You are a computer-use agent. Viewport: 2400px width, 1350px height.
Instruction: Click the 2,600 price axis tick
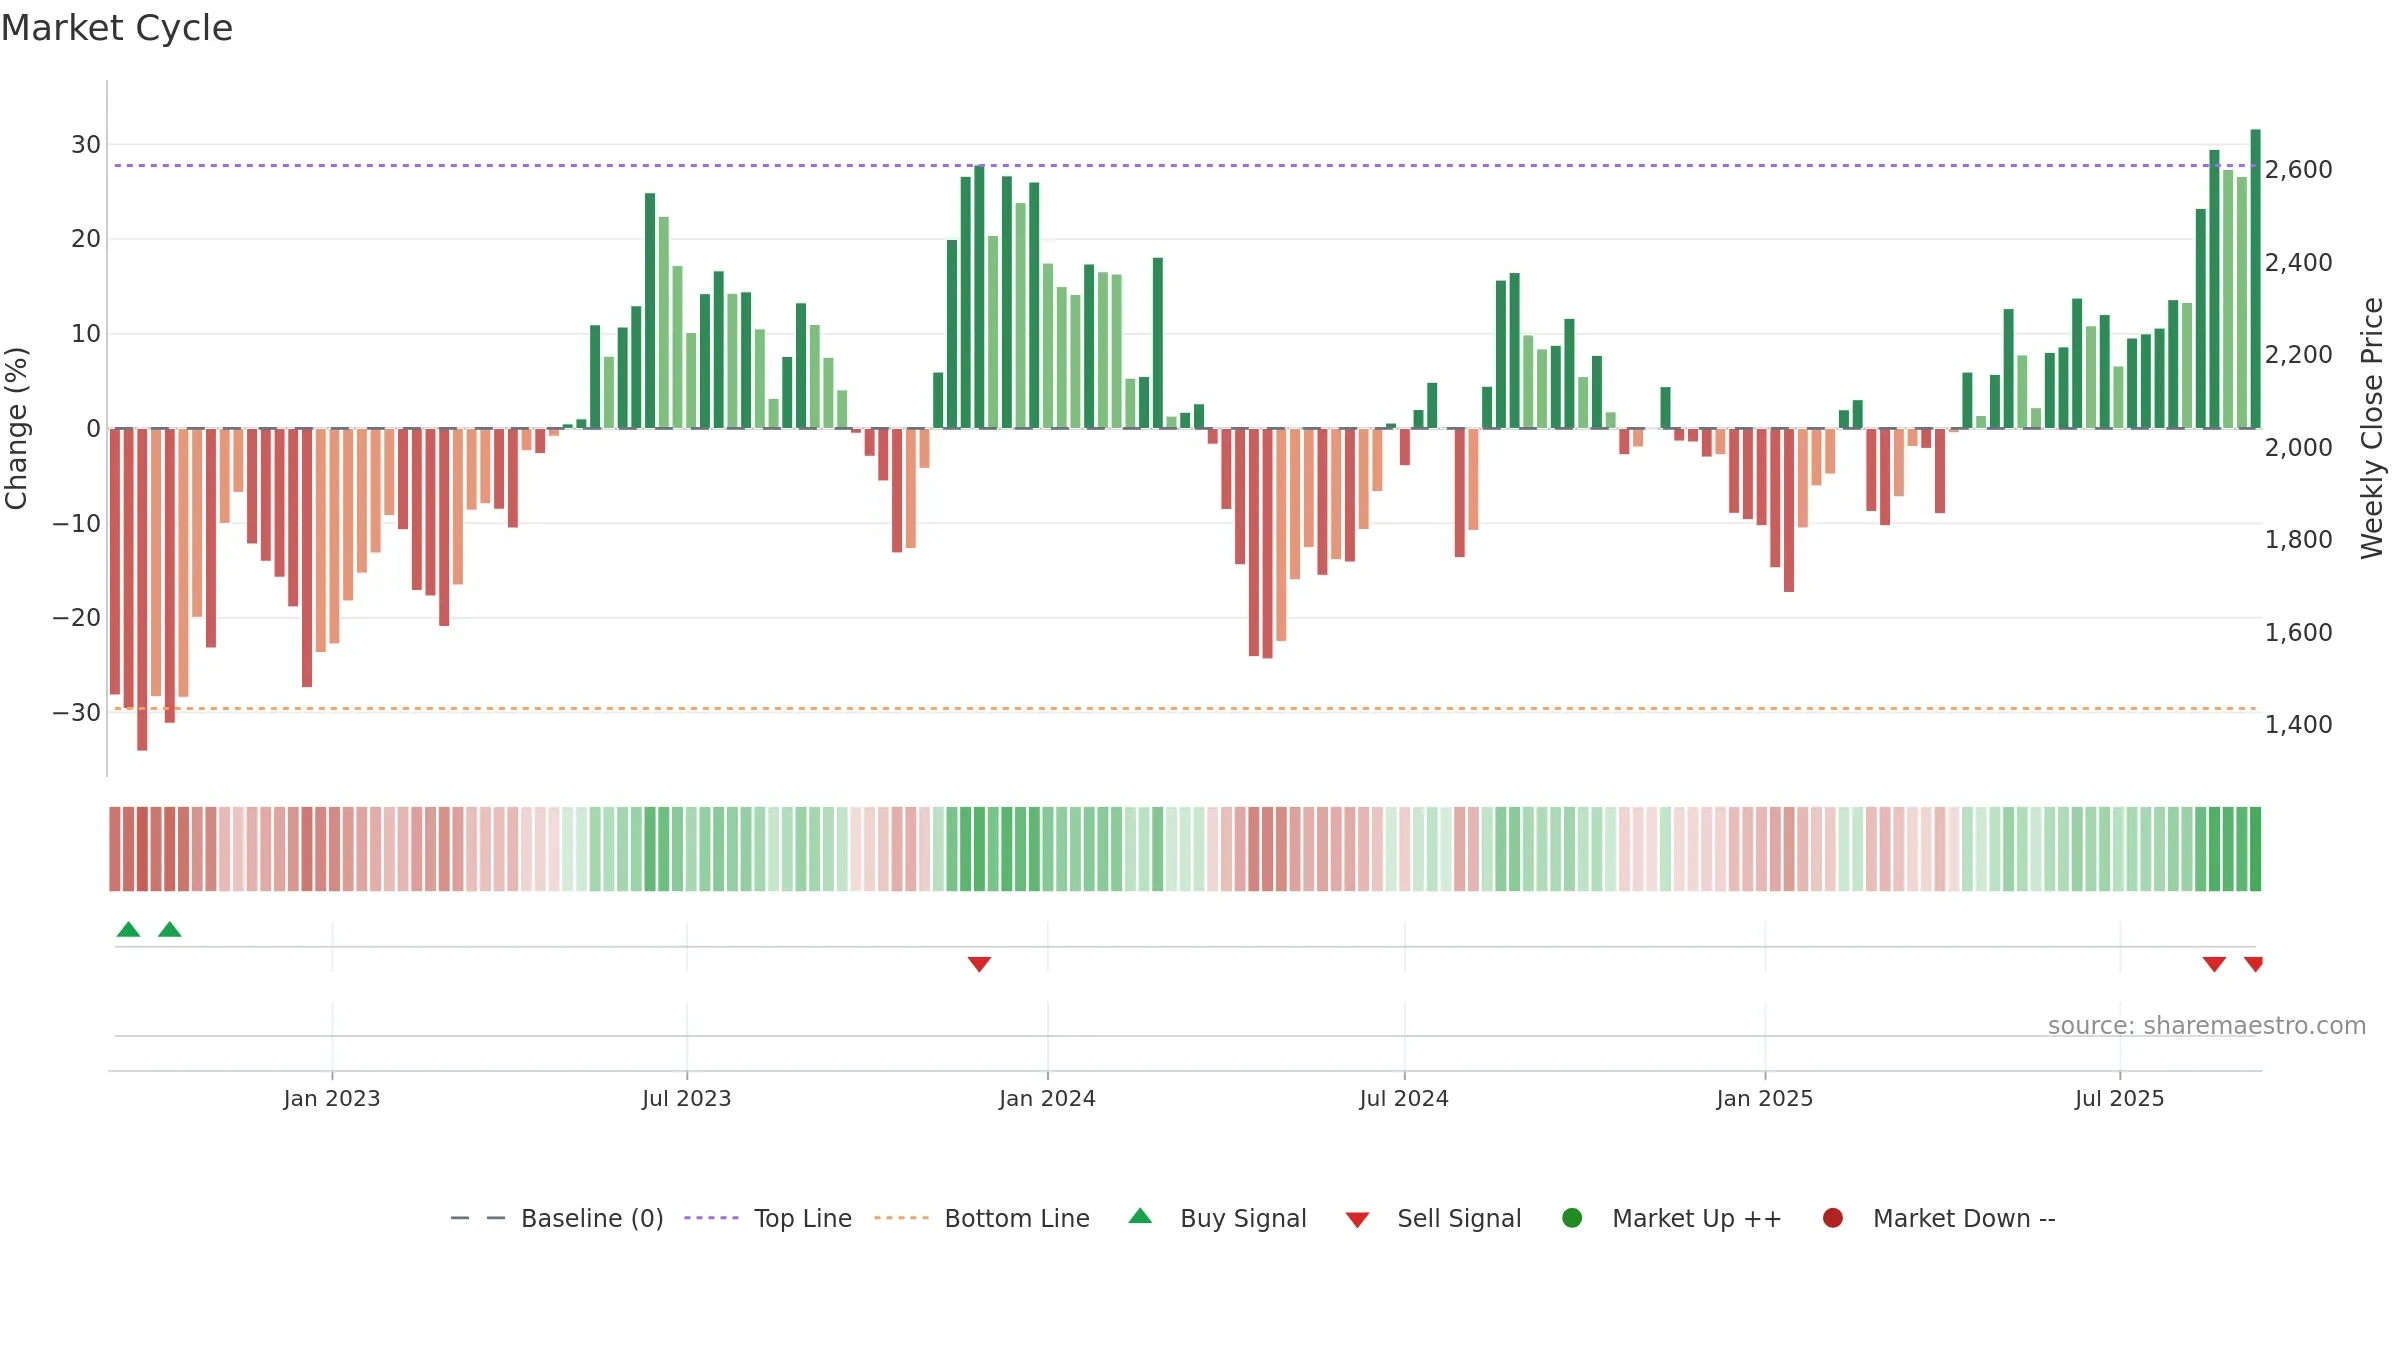coord(2299,170)
